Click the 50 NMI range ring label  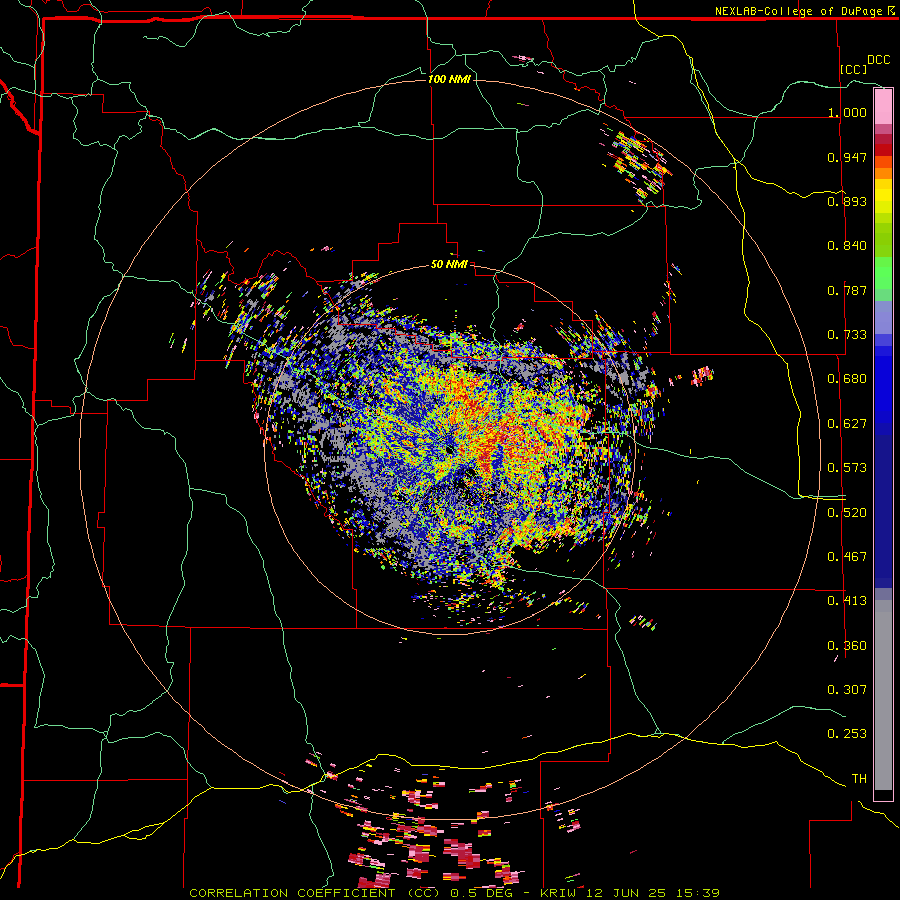point(449,264)
